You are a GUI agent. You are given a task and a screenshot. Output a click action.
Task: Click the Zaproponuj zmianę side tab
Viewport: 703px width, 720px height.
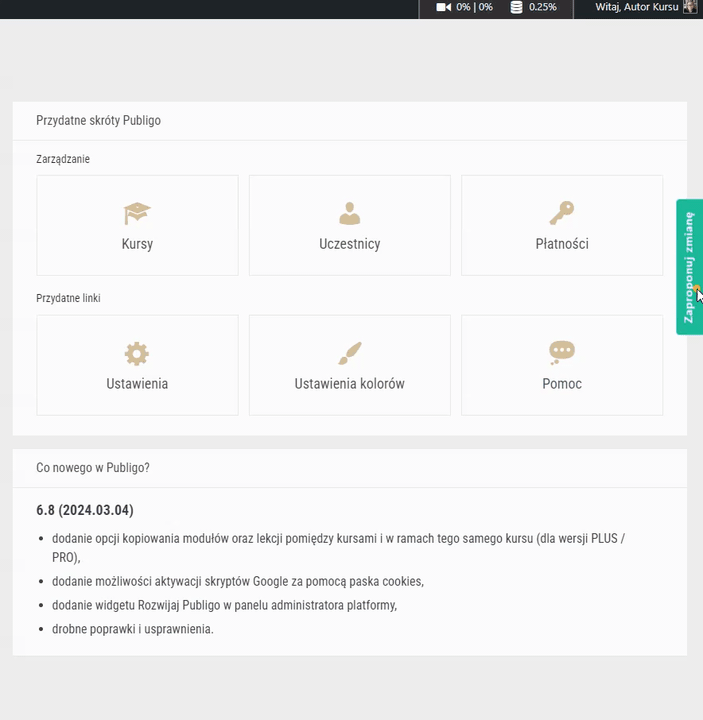pos(689,267)
